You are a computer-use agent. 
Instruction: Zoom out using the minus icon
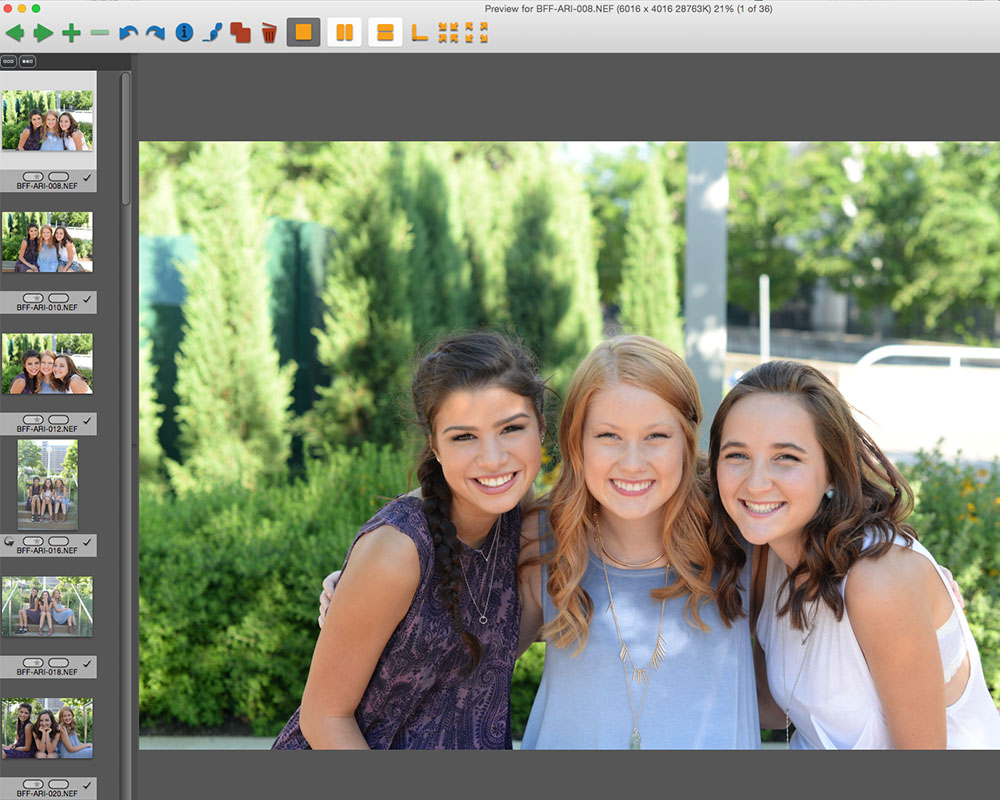pyautogui.click(x=98, y=32)
